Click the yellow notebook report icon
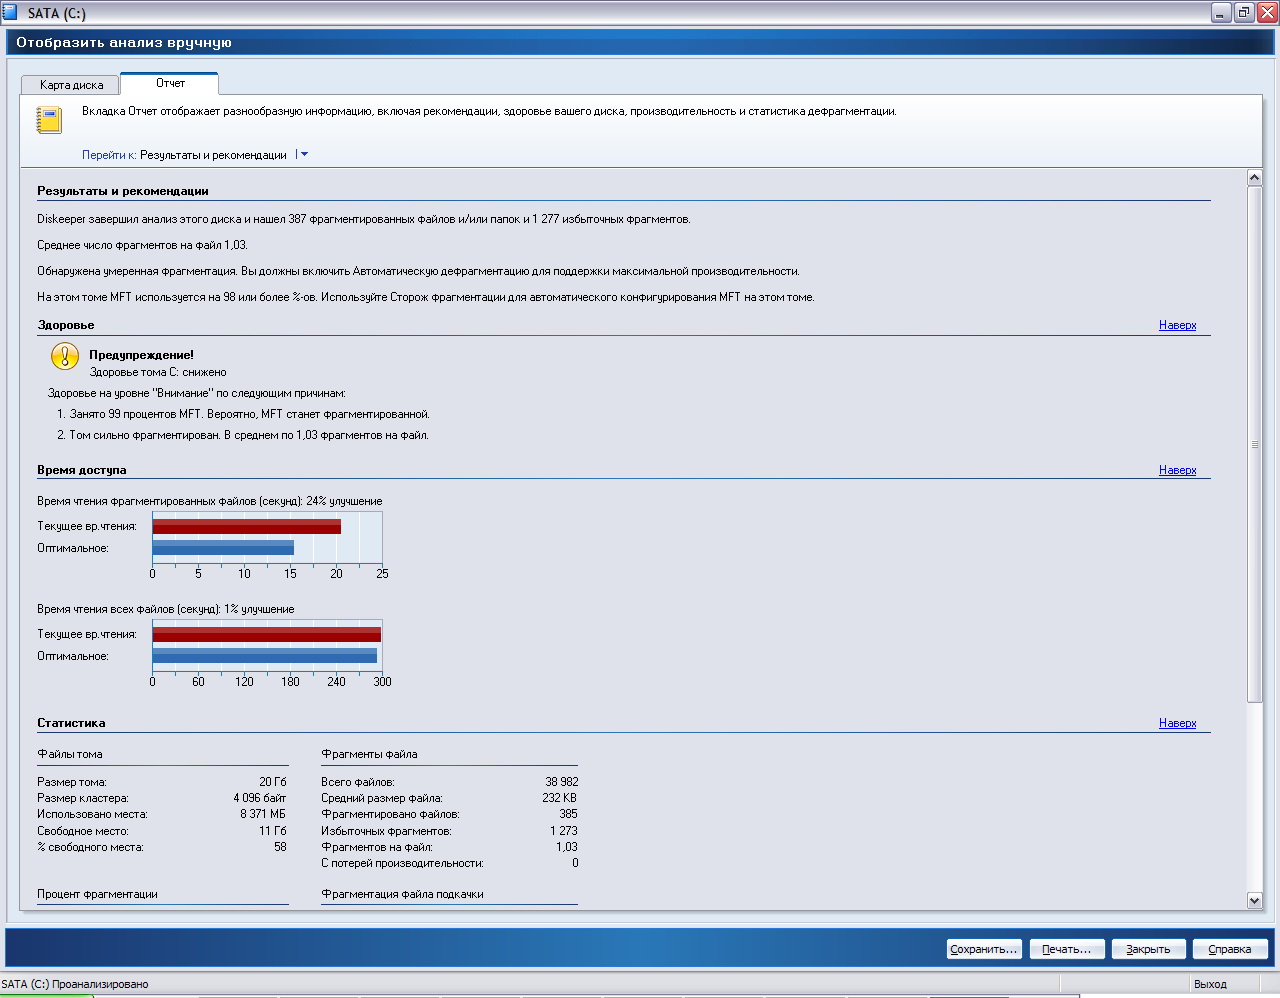This screenshot has height=998, width=1280. tap(49, 120)
